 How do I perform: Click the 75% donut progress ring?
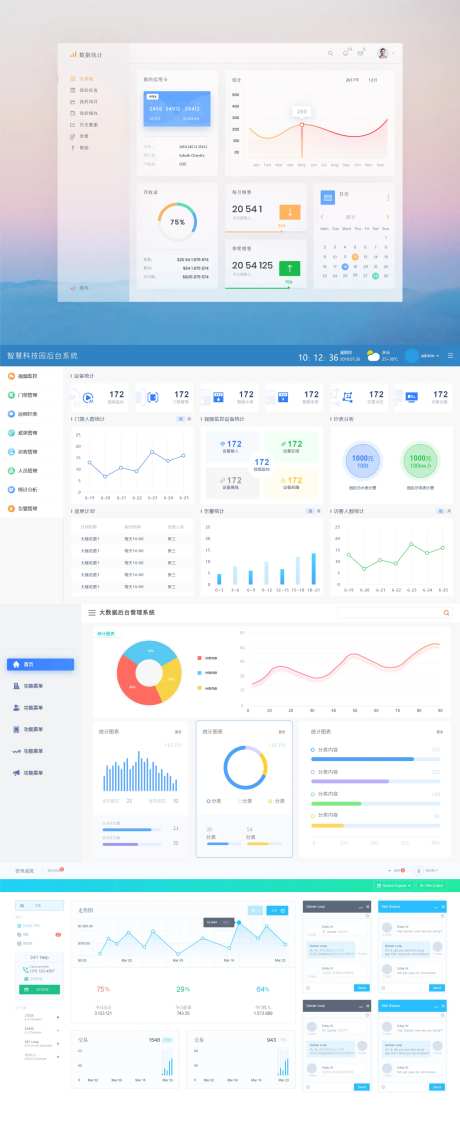177,222
